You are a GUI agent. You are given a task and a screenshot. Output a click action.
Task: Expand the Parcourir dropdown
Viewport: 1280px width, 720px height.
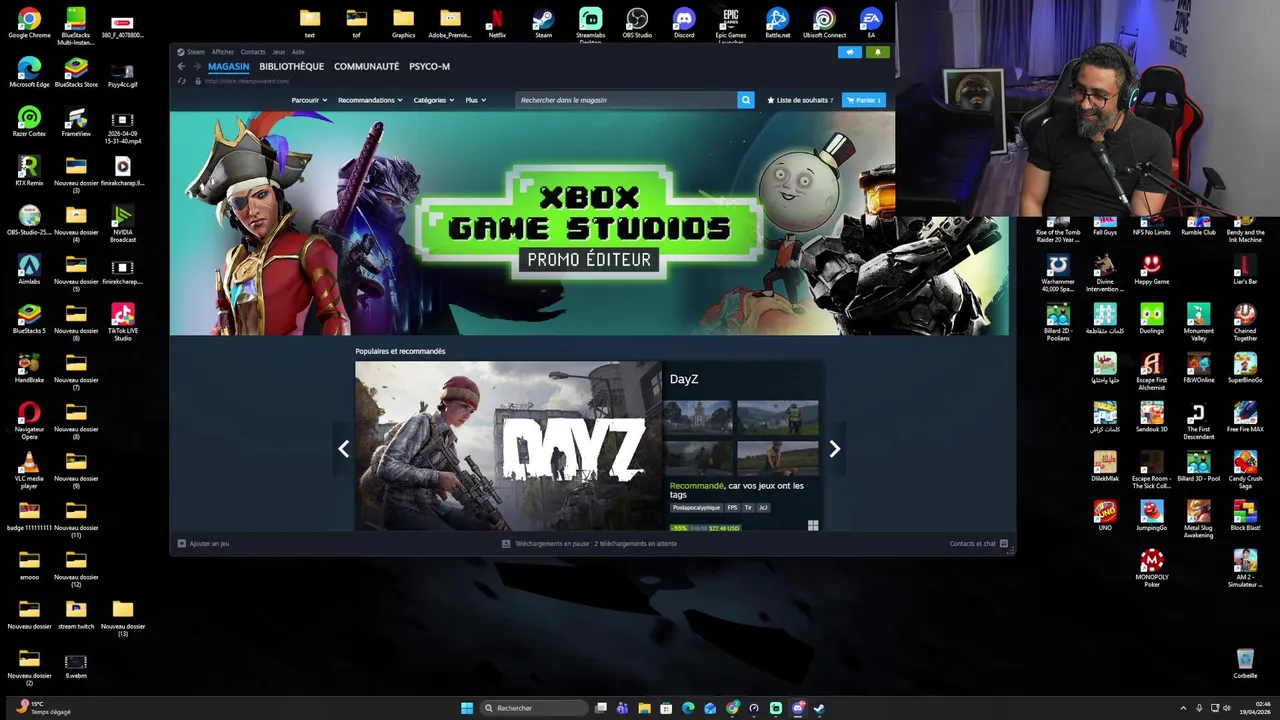[309, 100]
